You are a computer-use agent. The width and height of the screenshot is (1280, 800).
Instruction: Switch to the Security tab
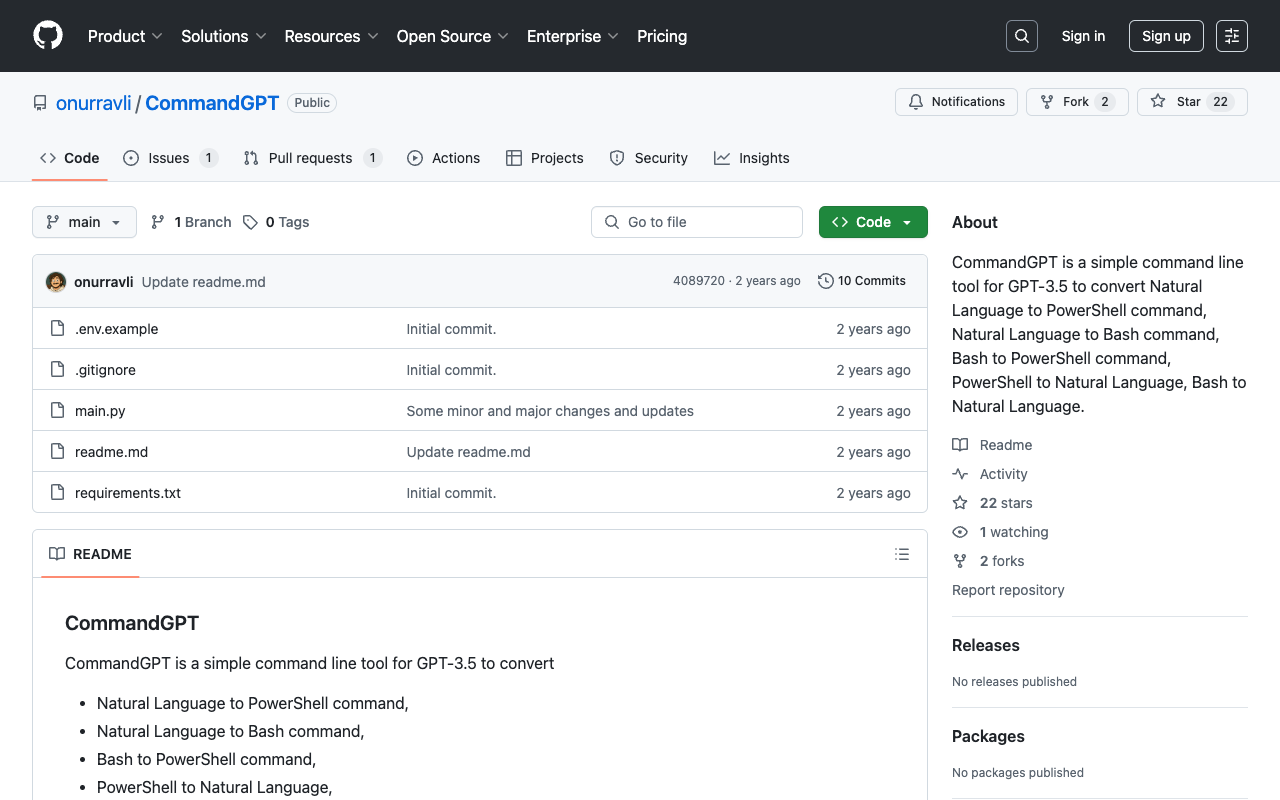coord(649,158)
